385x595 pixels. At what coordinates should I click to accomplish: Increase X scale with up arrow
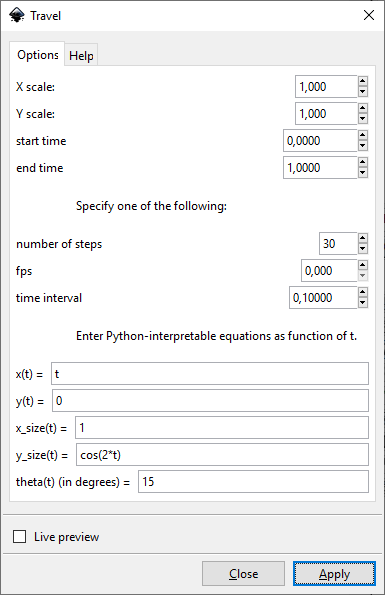click(363, 81)
